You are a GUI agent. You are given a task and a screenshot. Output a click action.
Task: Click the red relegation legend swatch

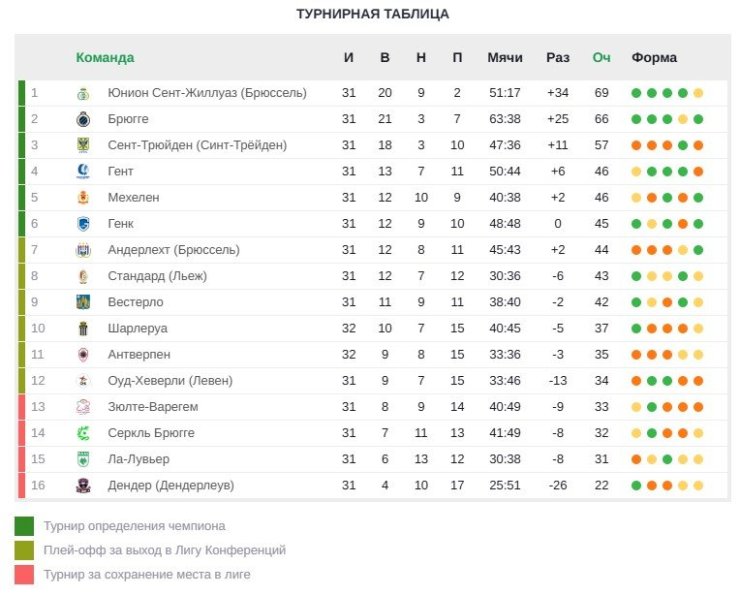point(24,575)
